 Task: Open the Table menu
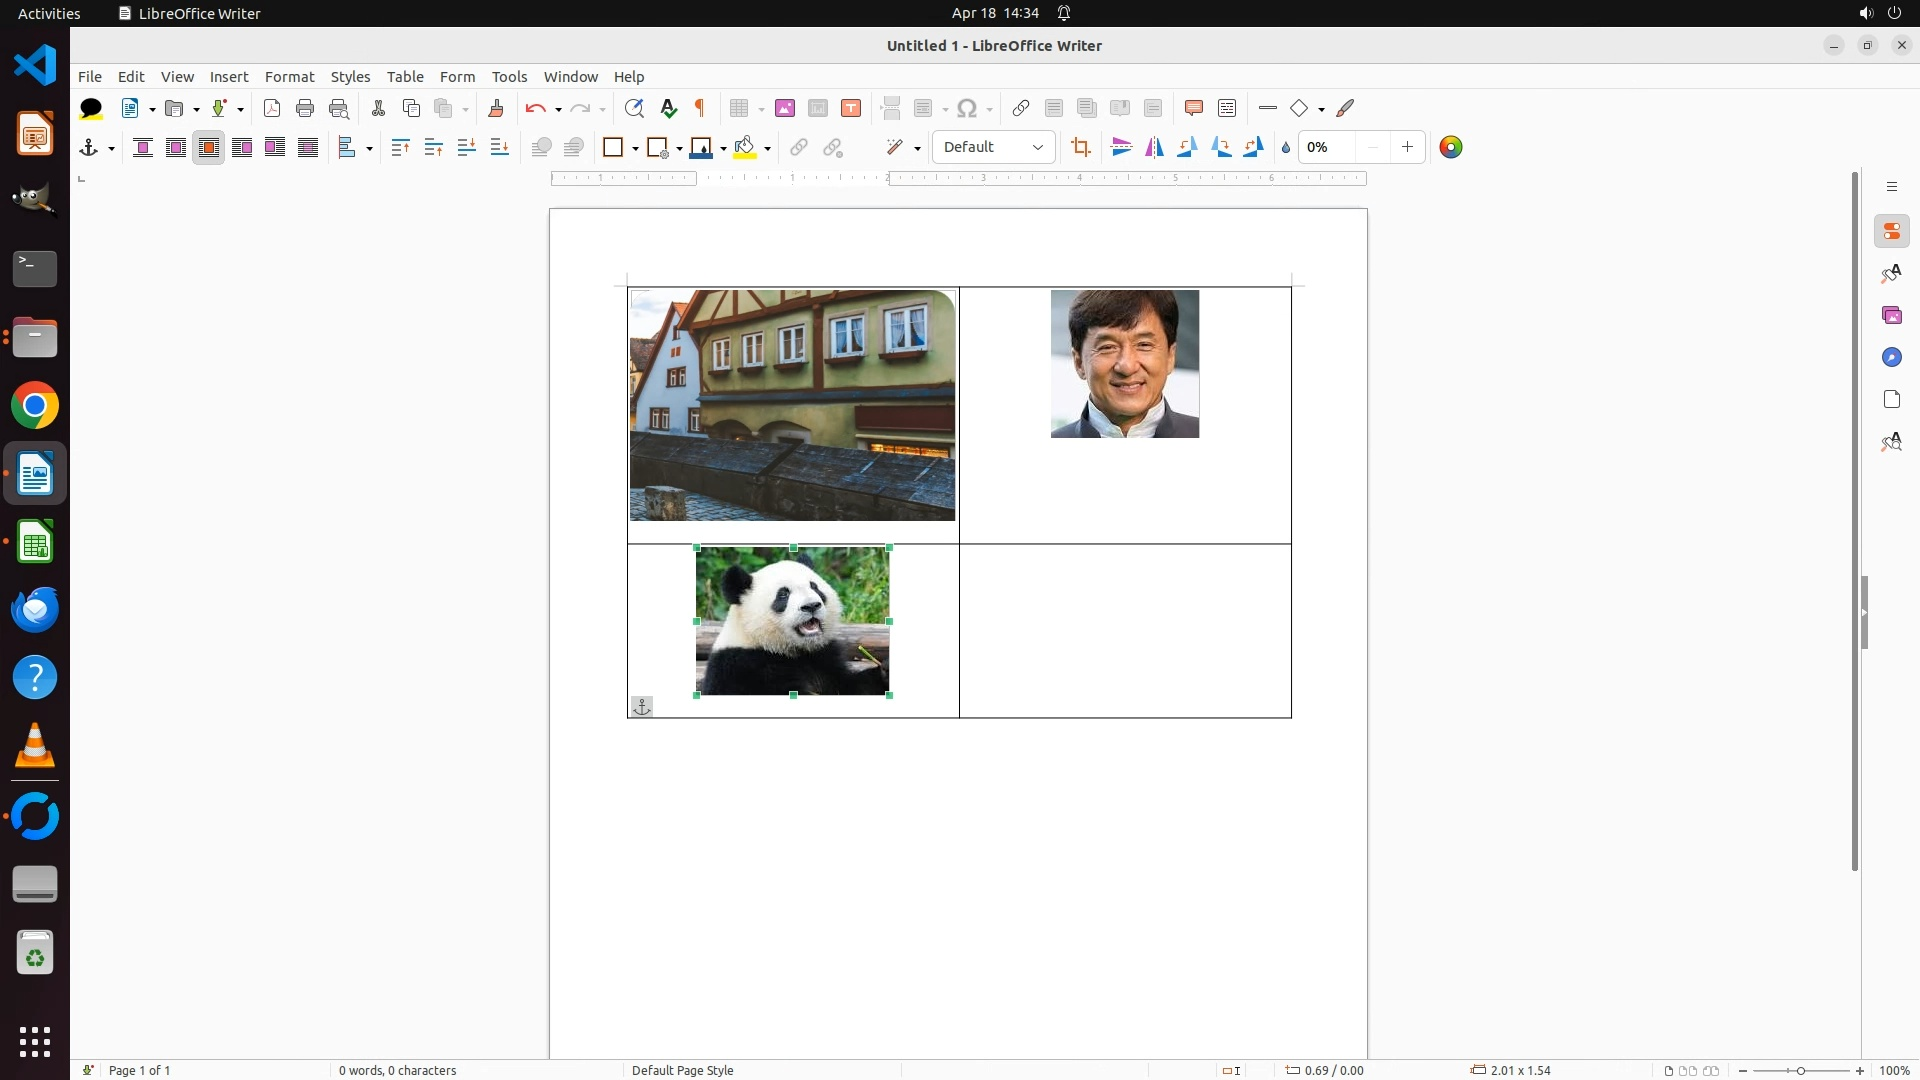[x=405, y=76]
